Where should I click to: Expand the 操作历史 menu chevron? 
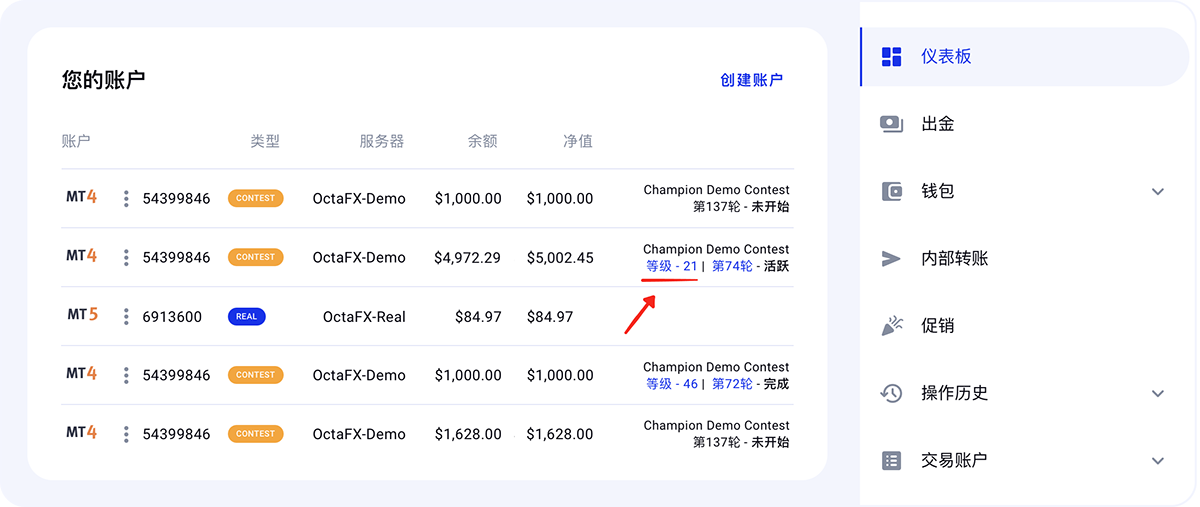click(x=1158, y=394)
